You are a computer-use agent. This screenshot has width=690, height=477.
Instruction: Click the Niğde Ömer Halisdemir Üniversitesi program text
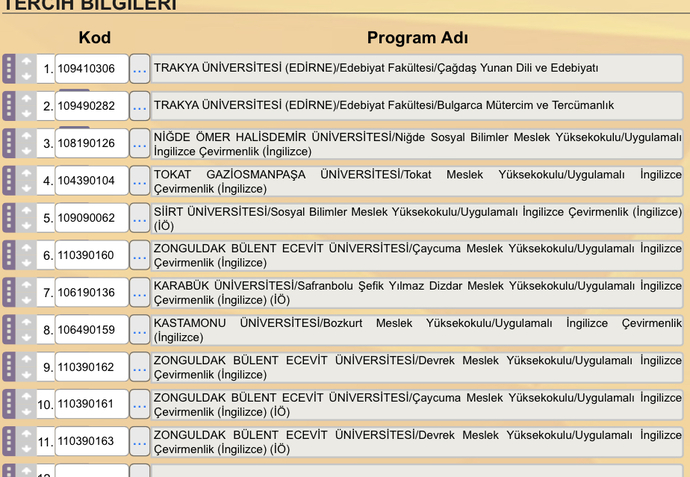[x=417, y=144]
